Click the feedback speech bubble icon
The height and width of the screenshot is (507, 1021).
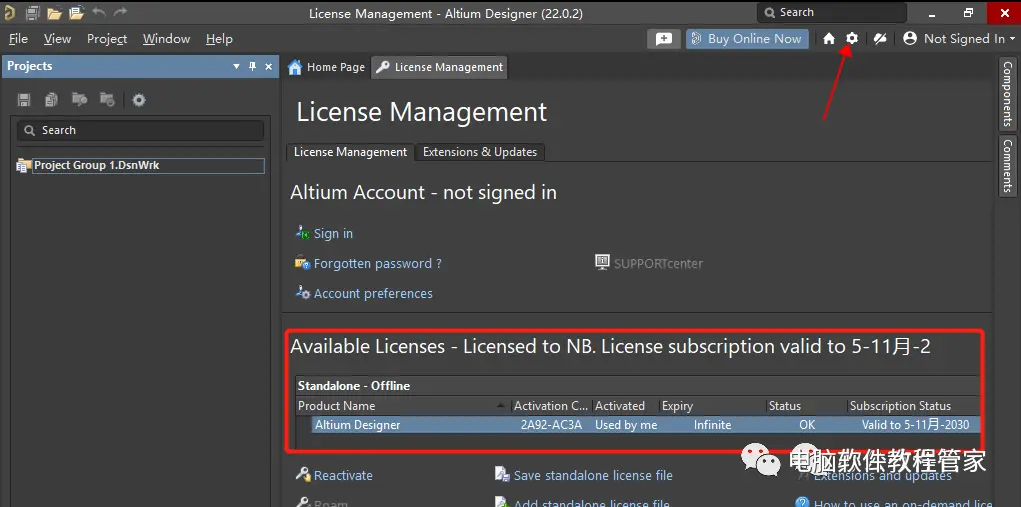664,39
